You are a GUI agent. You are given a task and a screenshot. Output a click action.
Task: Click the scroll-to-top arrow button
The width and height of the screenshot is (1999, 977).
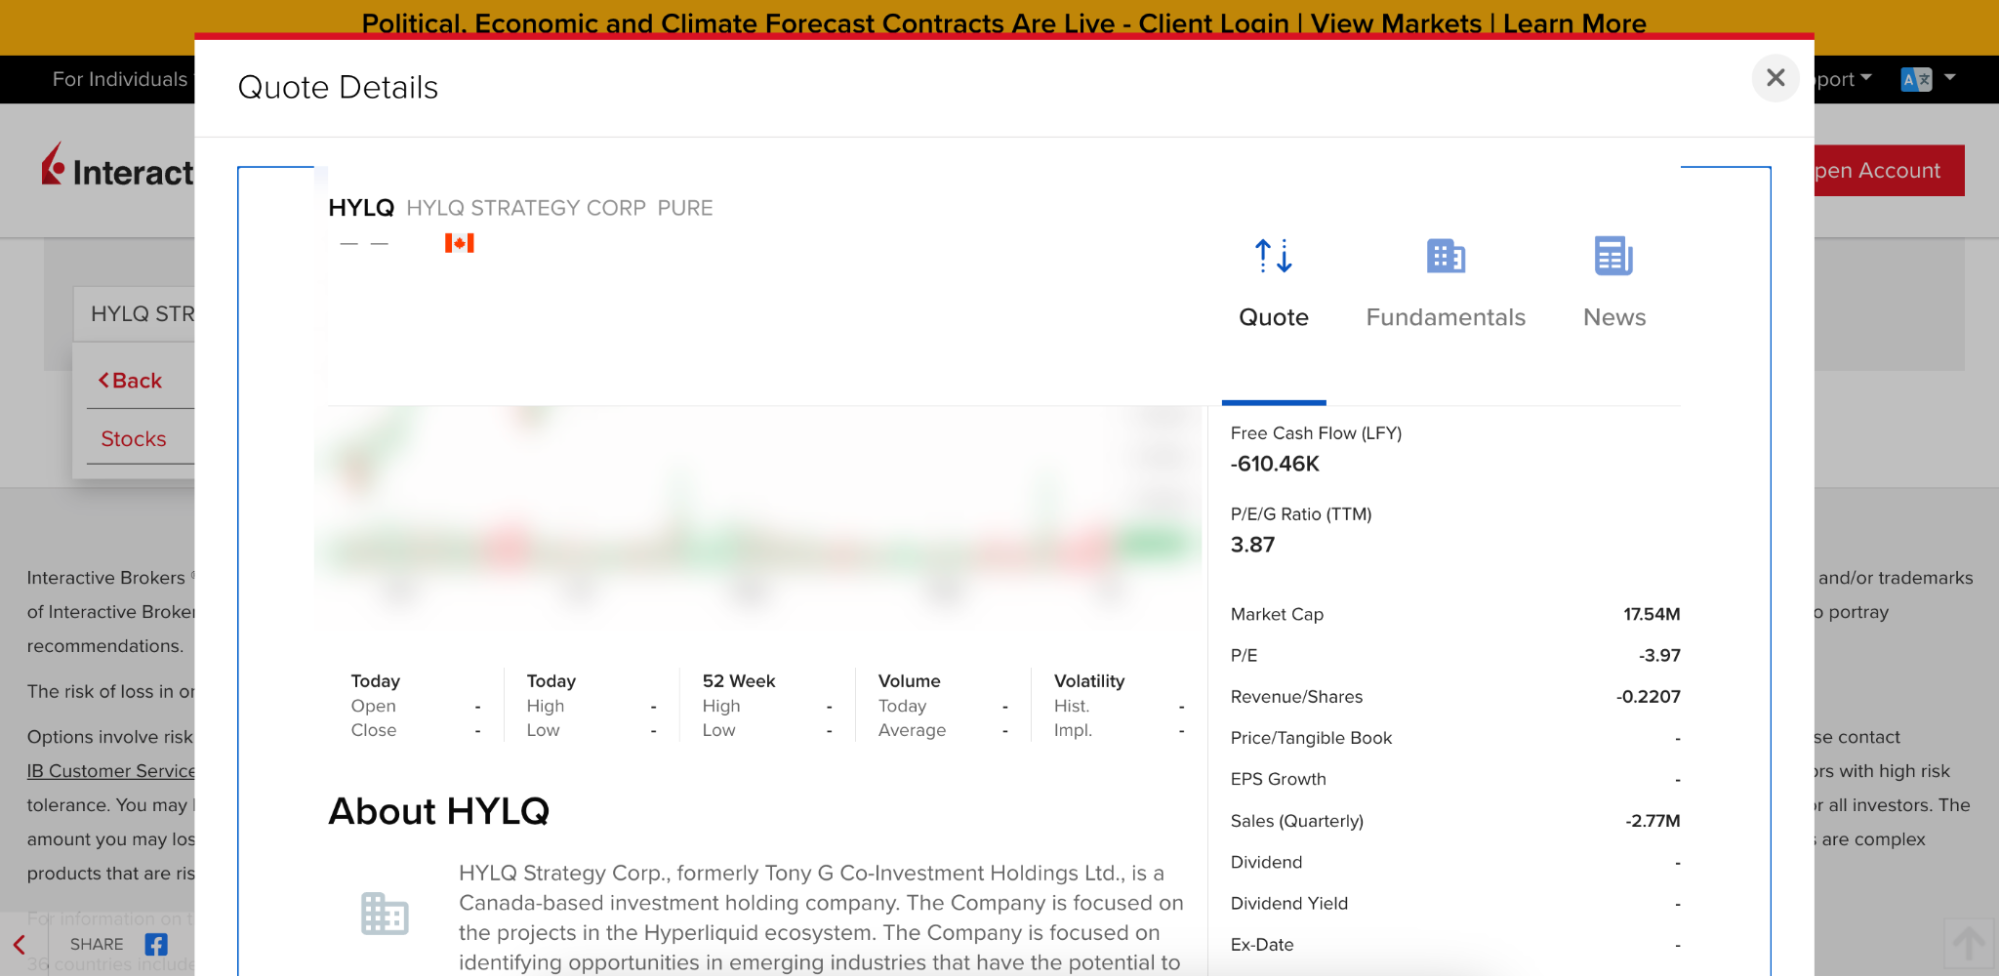pos(1968,943)
